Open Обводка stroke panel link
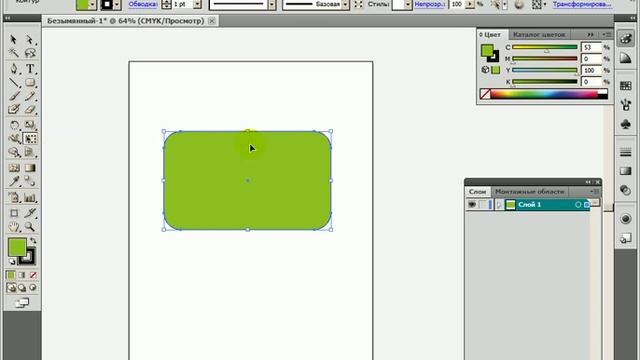The width and height of the screenshot is (640, 360). tap(143, 4)
